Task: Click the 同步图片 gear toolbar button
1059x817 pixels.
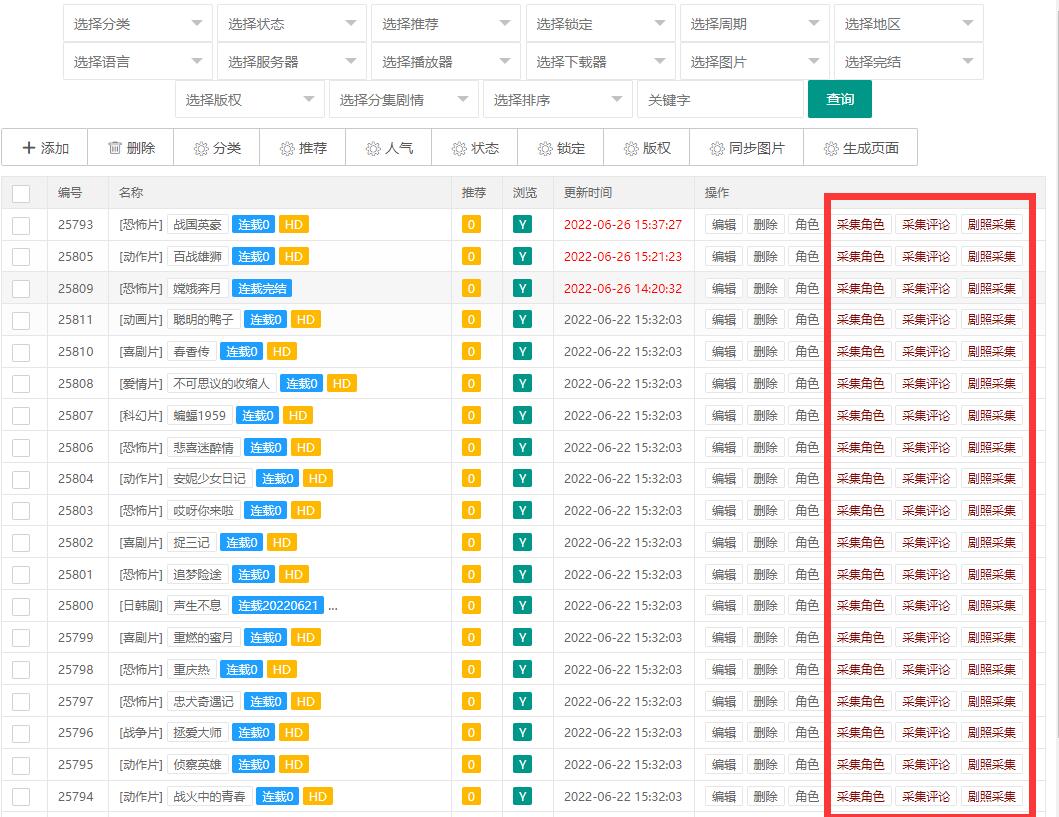Action: click(747, 148)
